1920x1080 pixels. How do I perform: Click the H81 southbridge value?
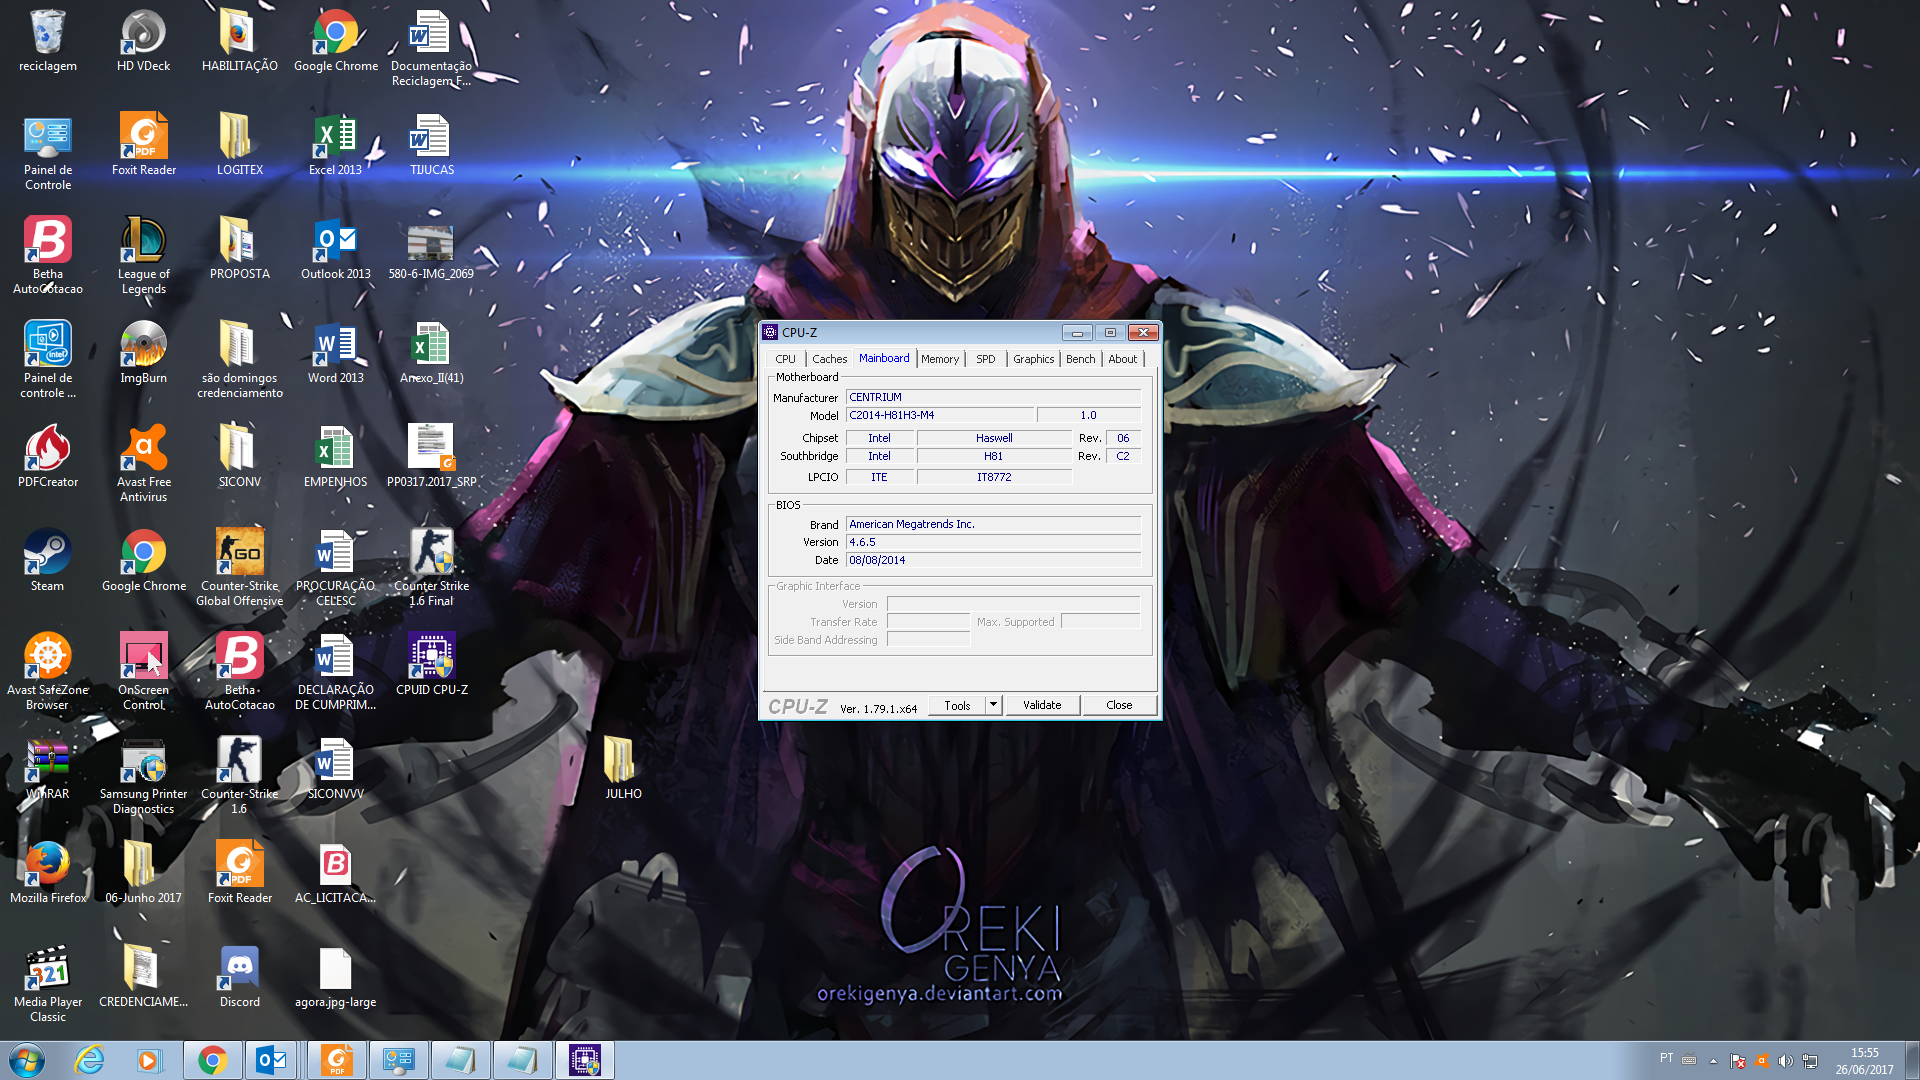[994, 456]
